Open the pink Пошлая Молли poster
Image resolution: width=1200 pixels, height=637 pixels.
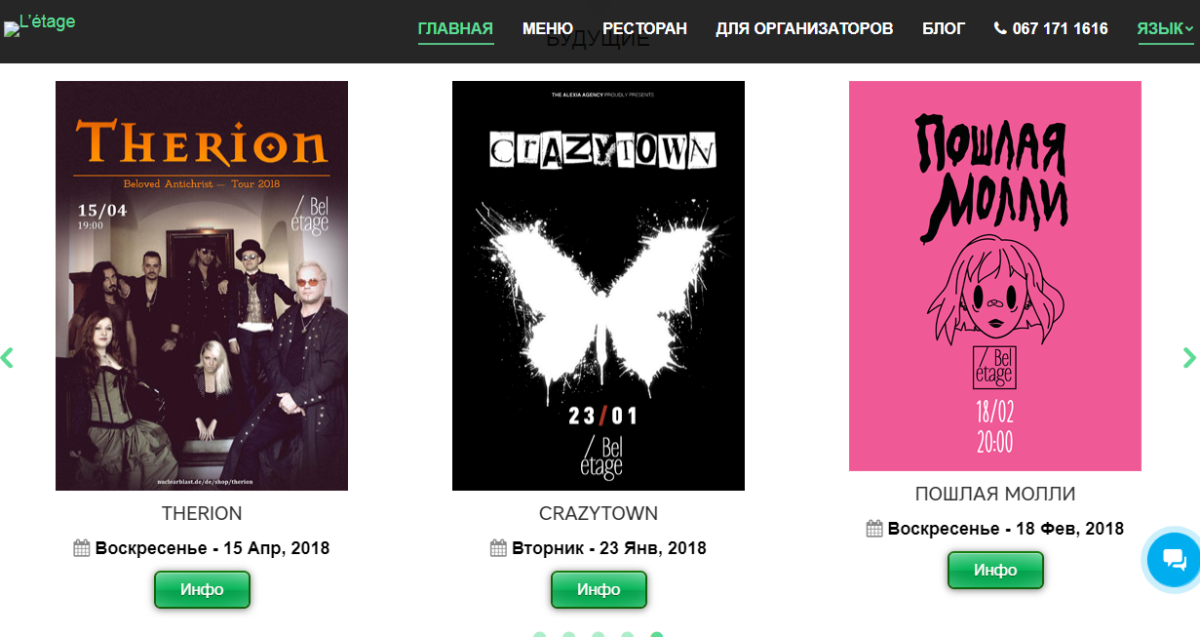coord(995,276)
